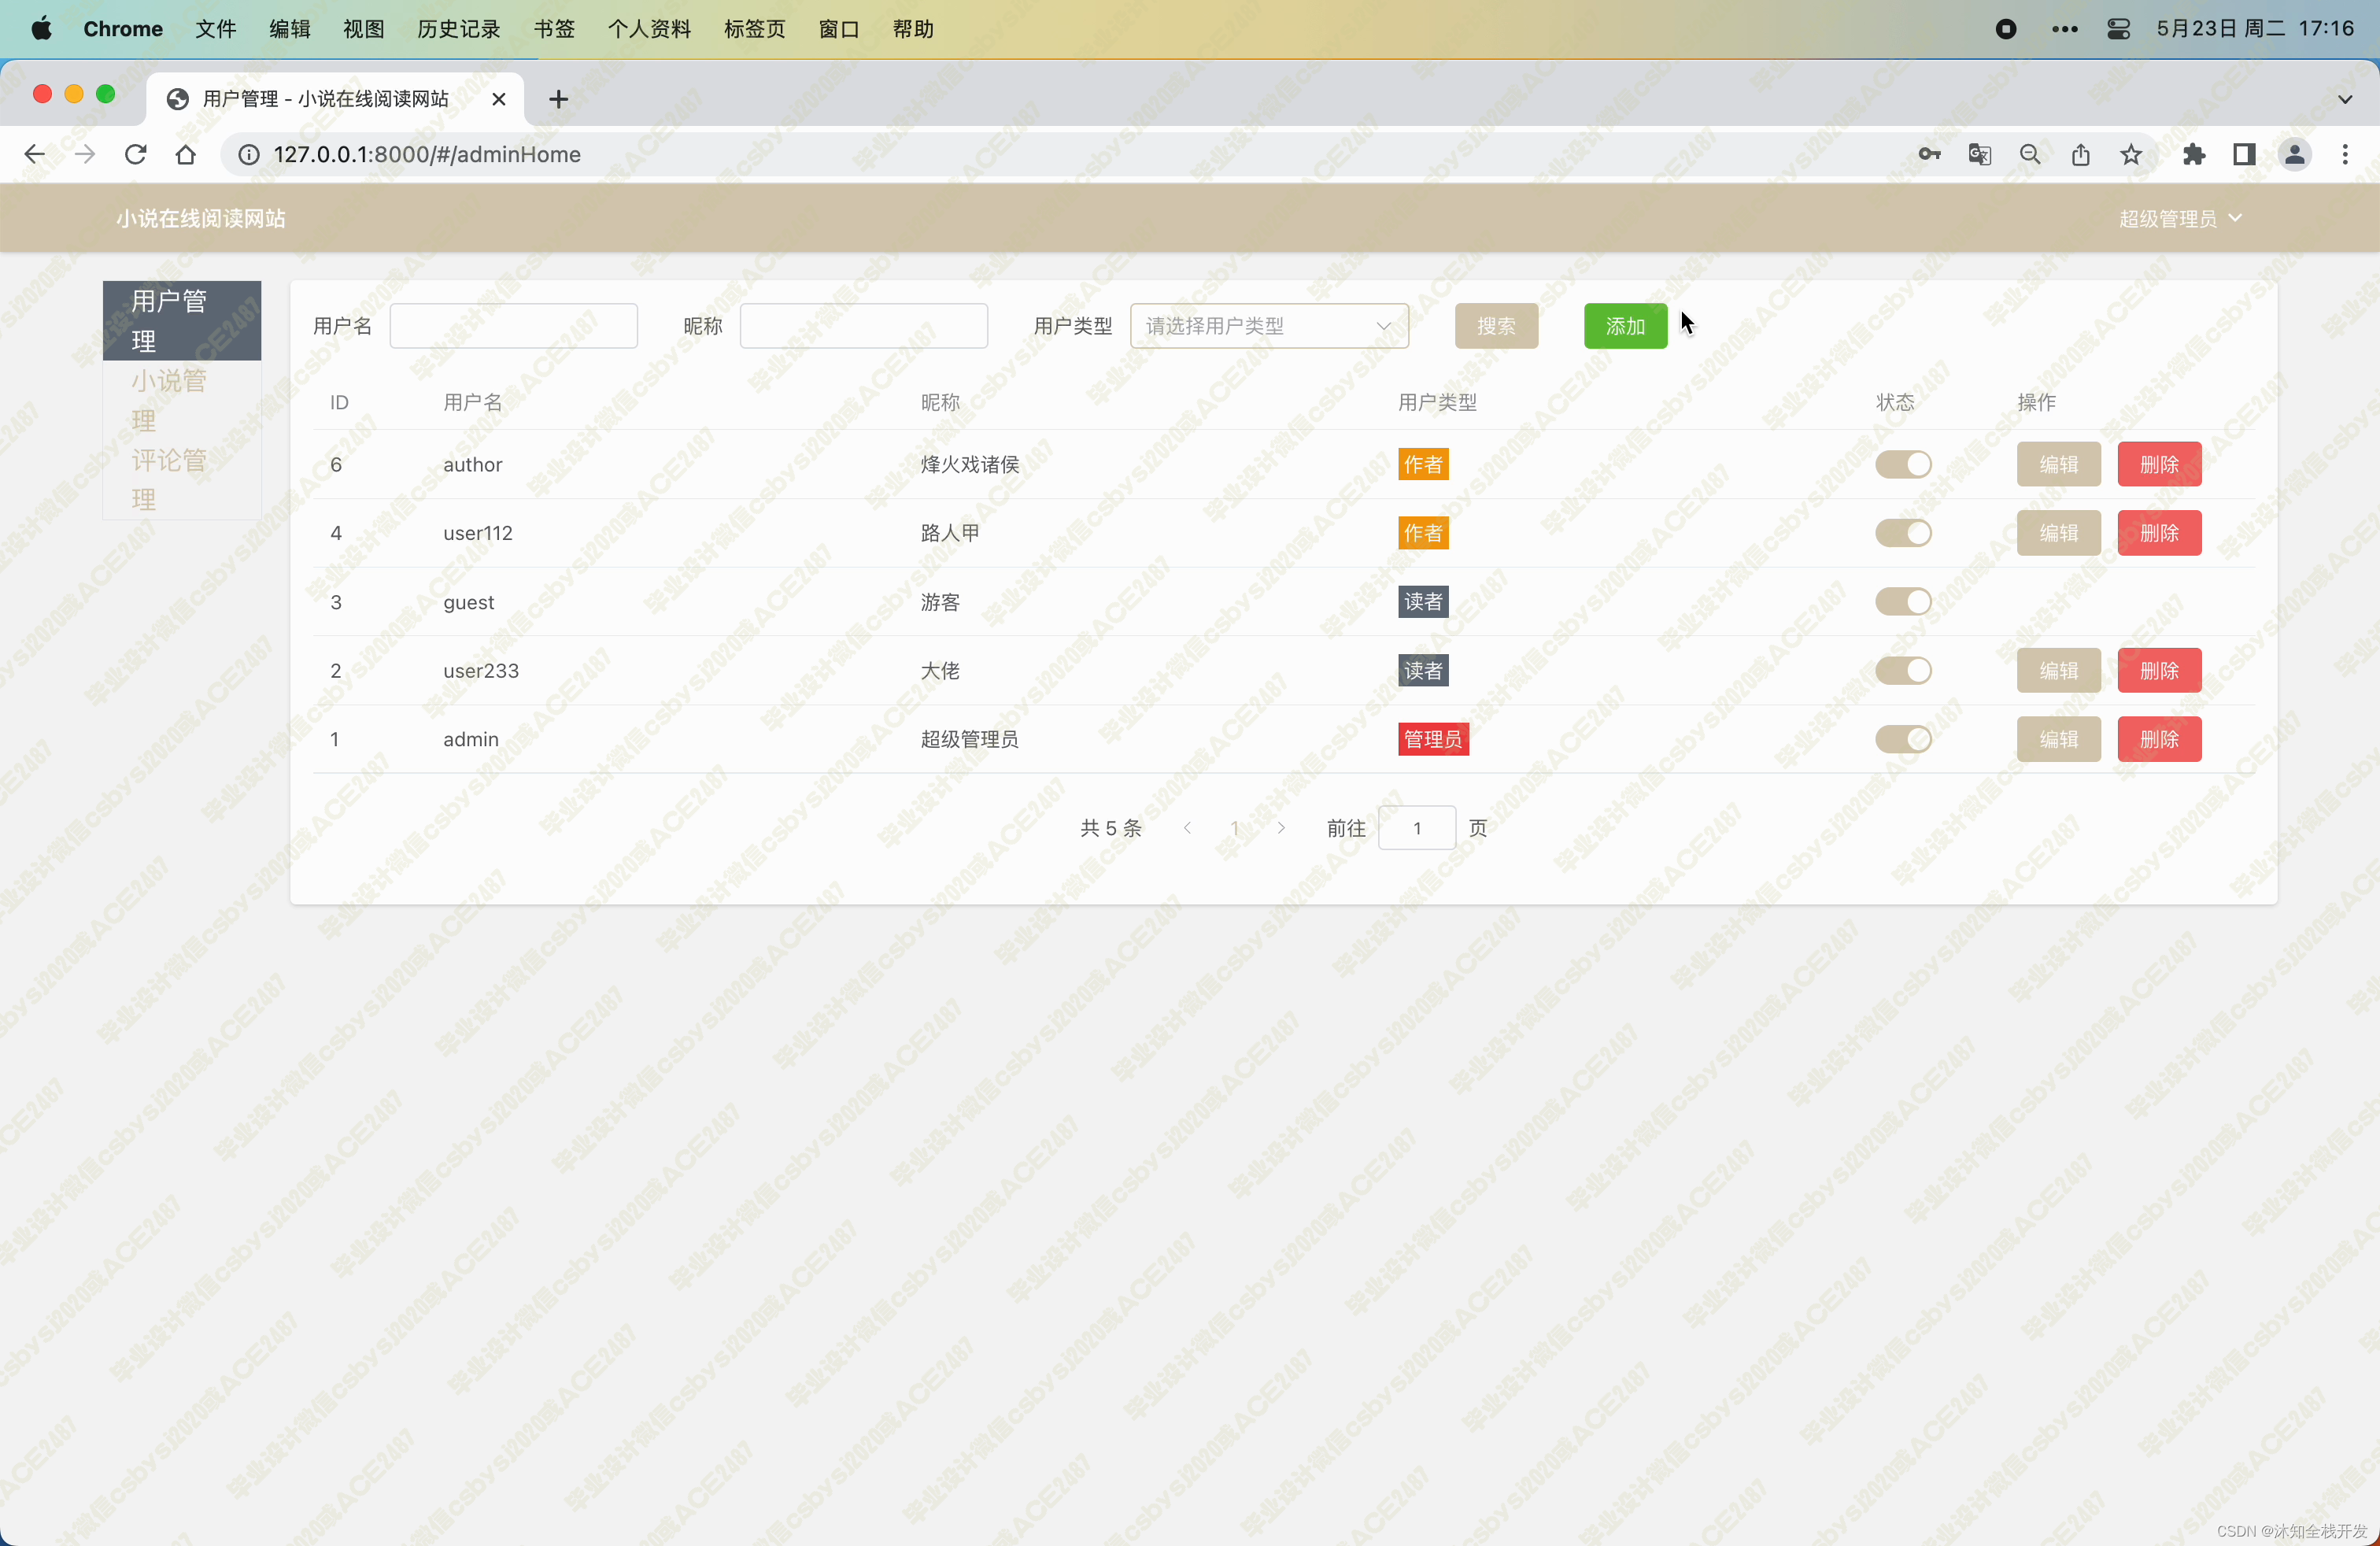Screen dimensions: 2380x1546
Task: Expand the 超级管理员 account dropdown
Action: click(2180, 218)
